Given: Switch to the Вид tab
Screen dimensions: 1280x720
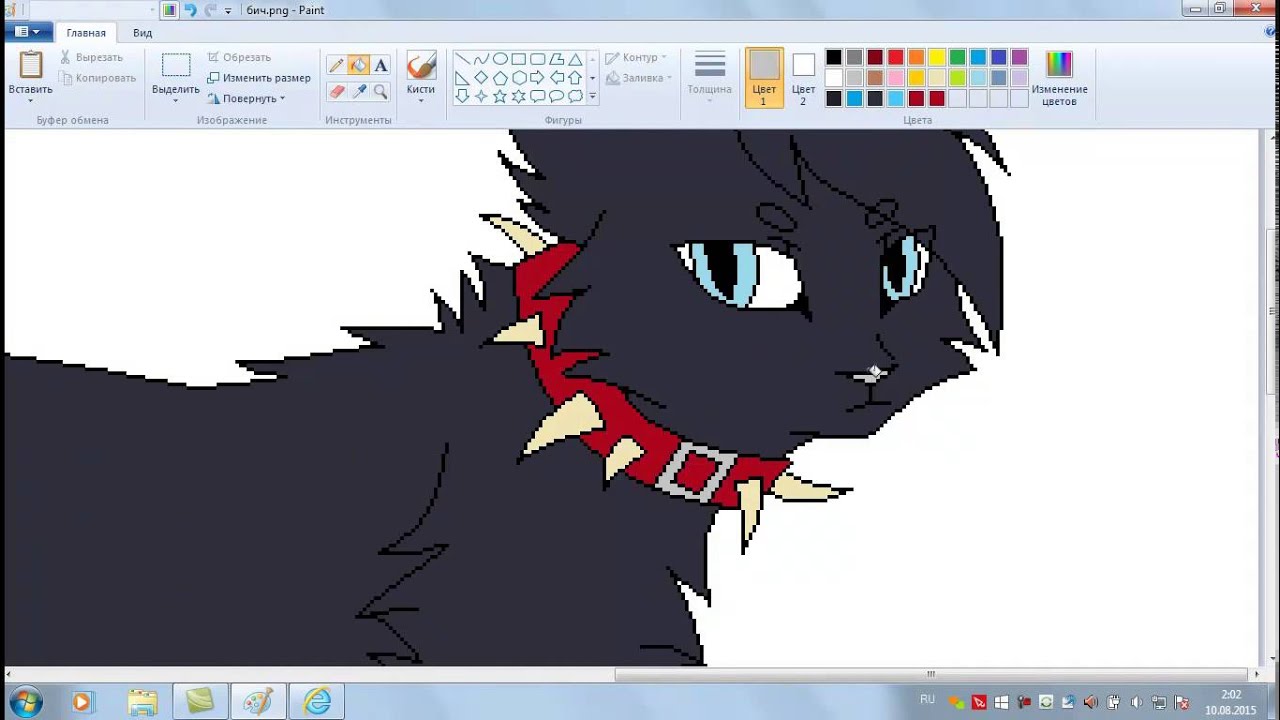Looking at the screenshot, I should [143, 33].
